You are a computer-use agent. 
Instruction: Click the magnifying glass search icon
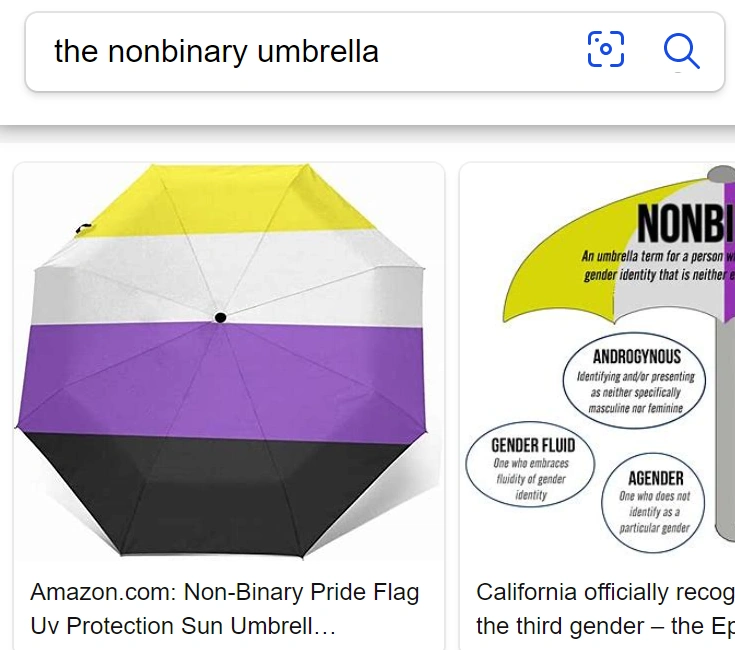pos(681,50)
